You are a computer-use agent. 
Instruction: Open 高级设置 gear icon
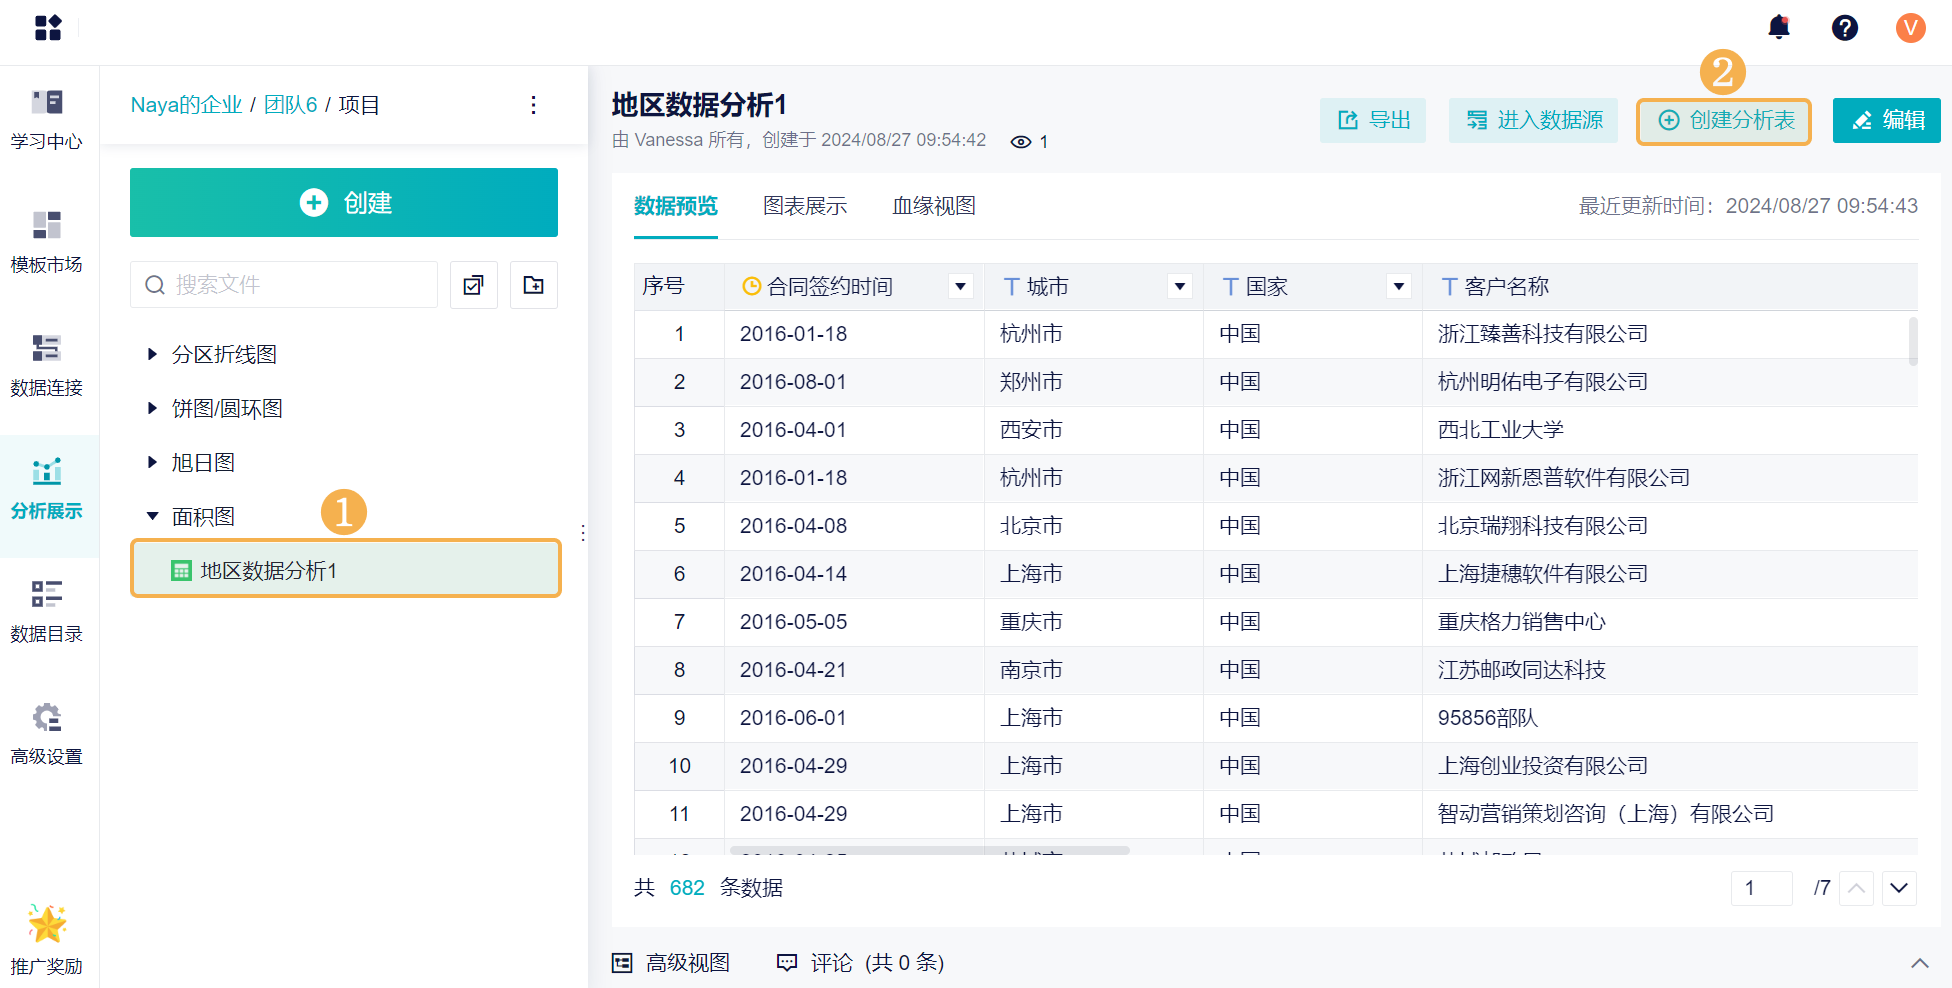tap(47, 718)
